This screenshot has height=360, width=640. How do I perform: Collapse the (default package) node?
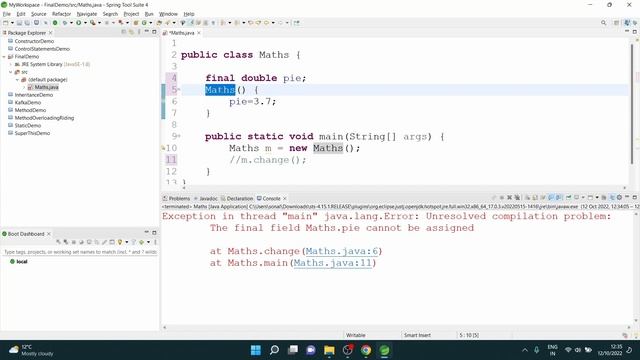click(17, 80)
